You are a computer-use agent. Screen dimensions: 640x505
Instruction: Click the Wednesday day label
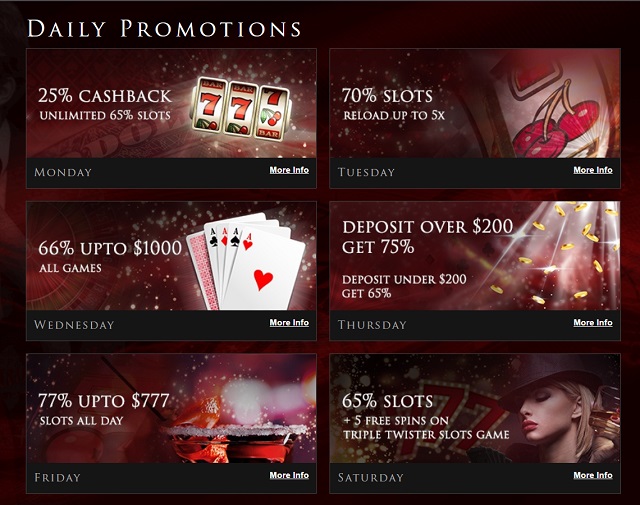pos(74,325)
